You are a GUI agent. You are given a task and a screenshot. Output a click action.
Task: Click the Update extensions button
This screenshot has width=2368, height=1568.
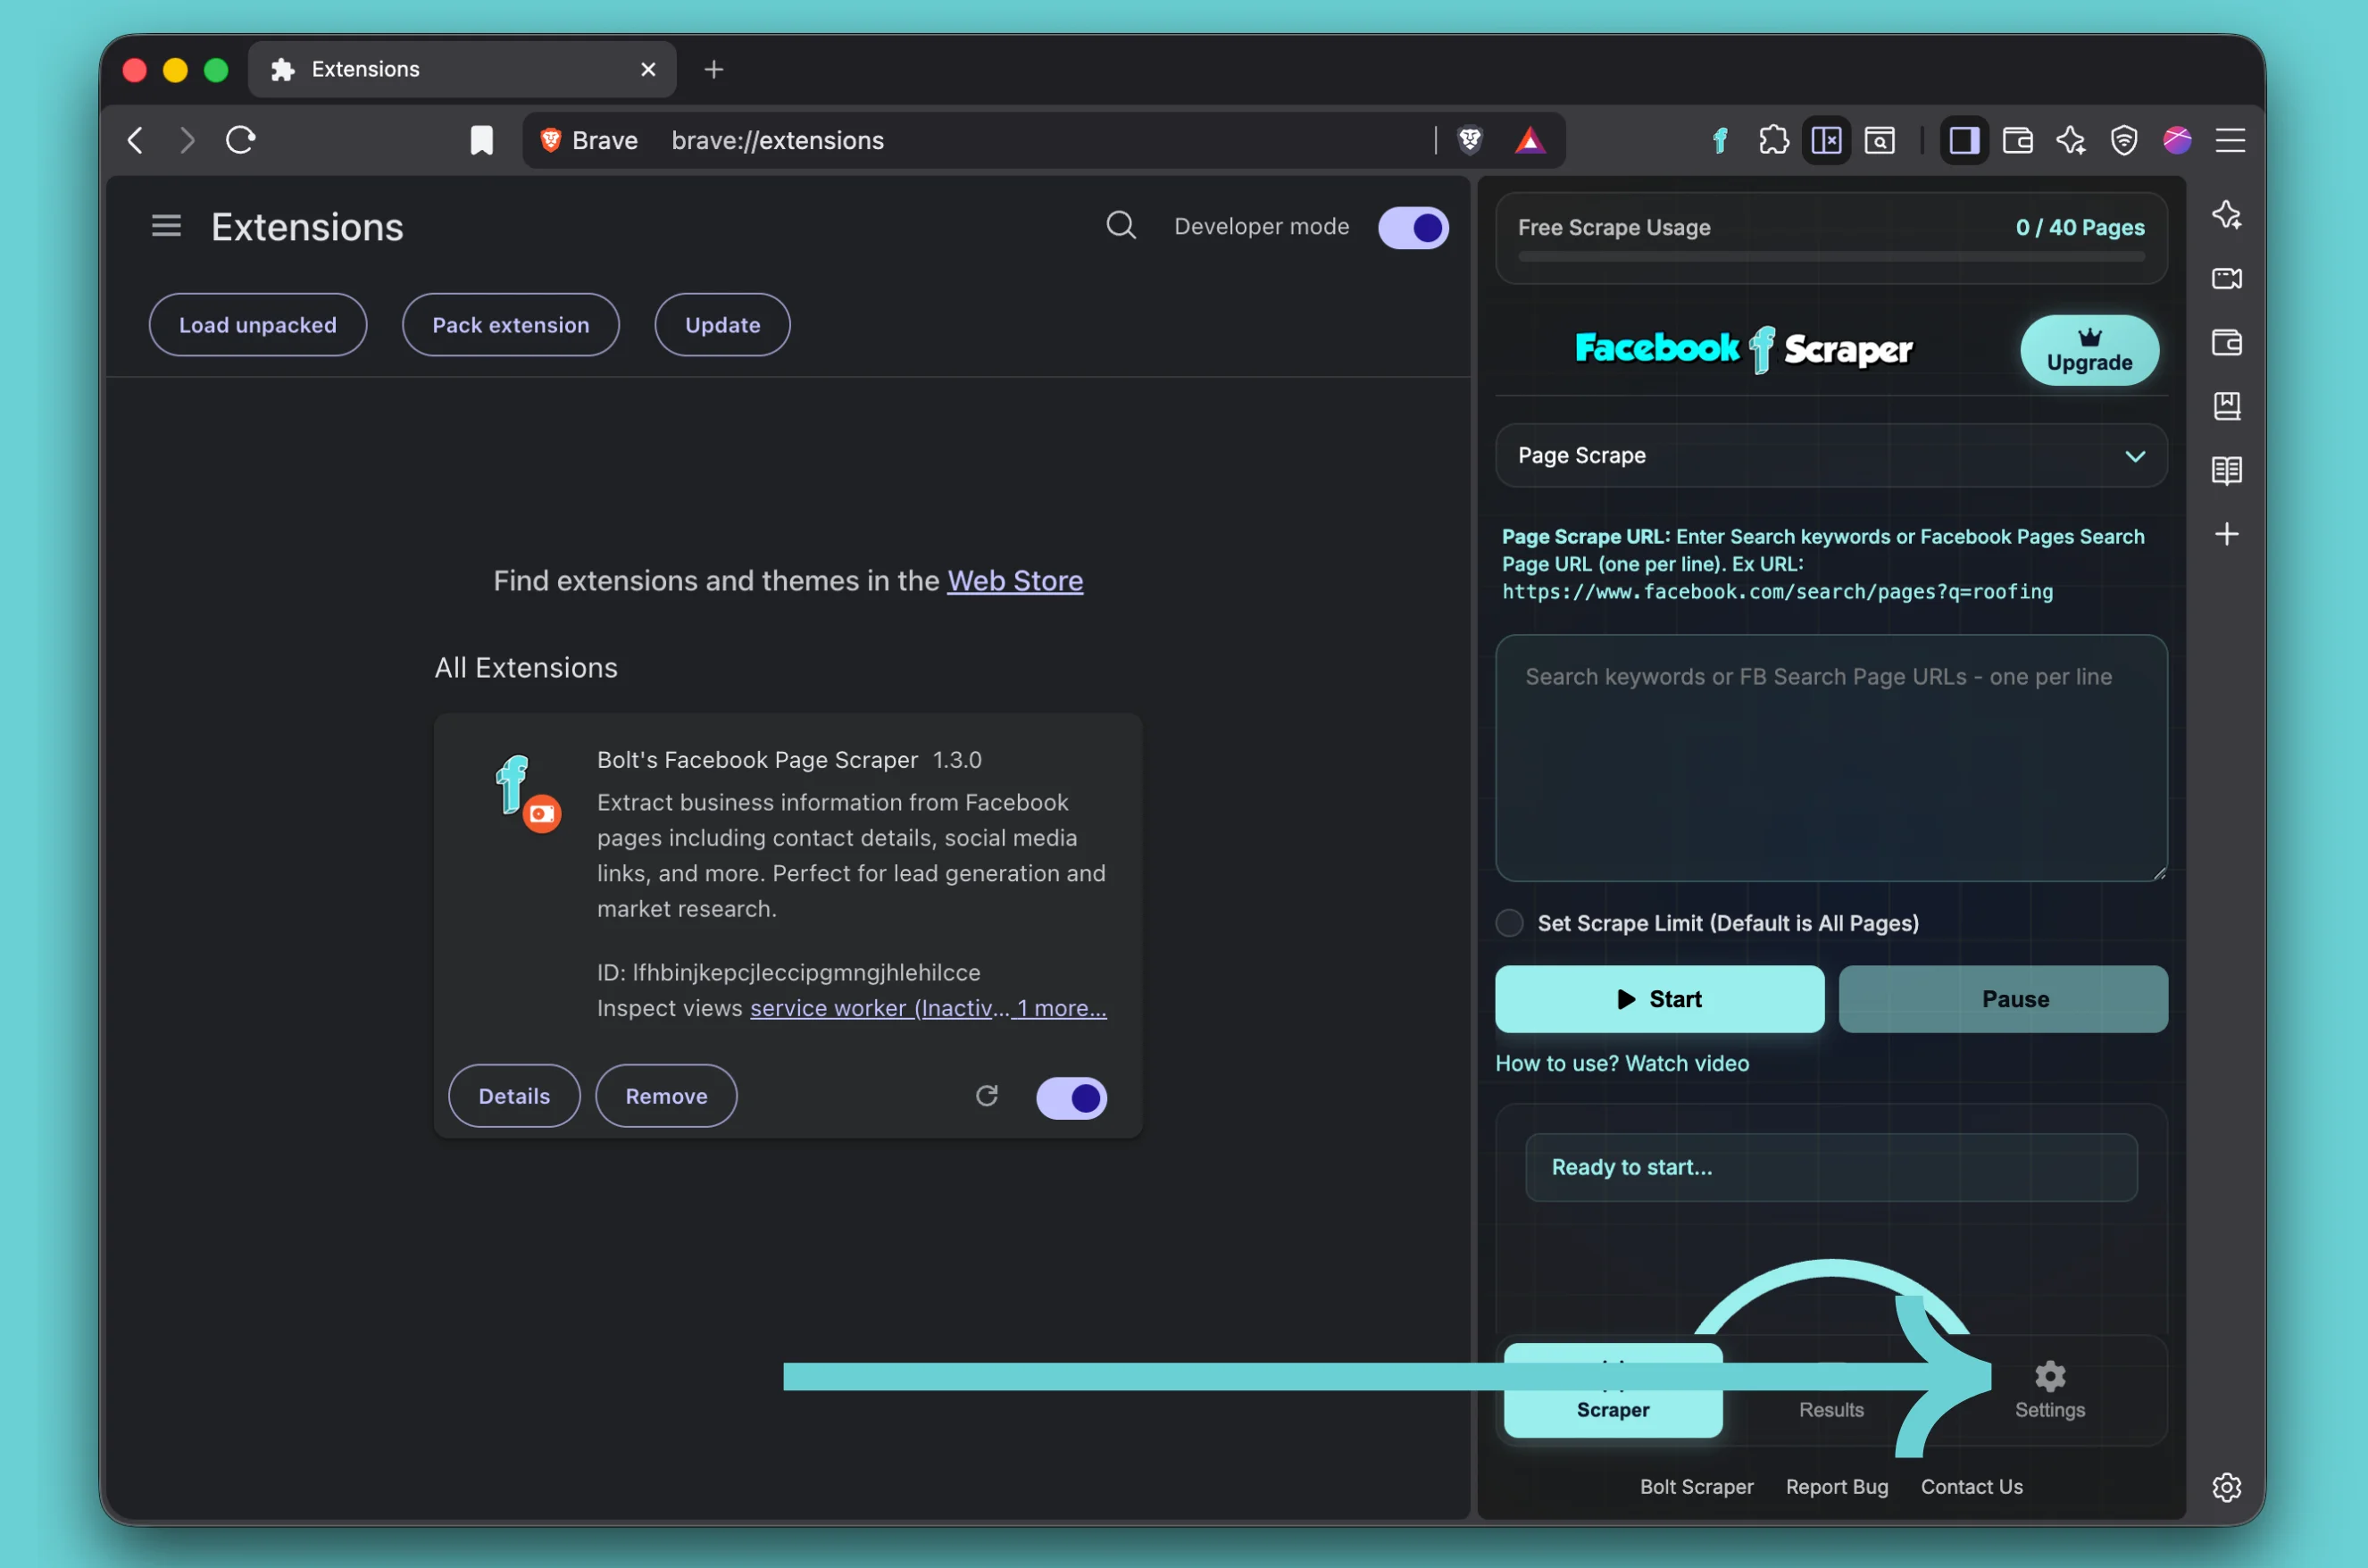(x=723, y=325)
